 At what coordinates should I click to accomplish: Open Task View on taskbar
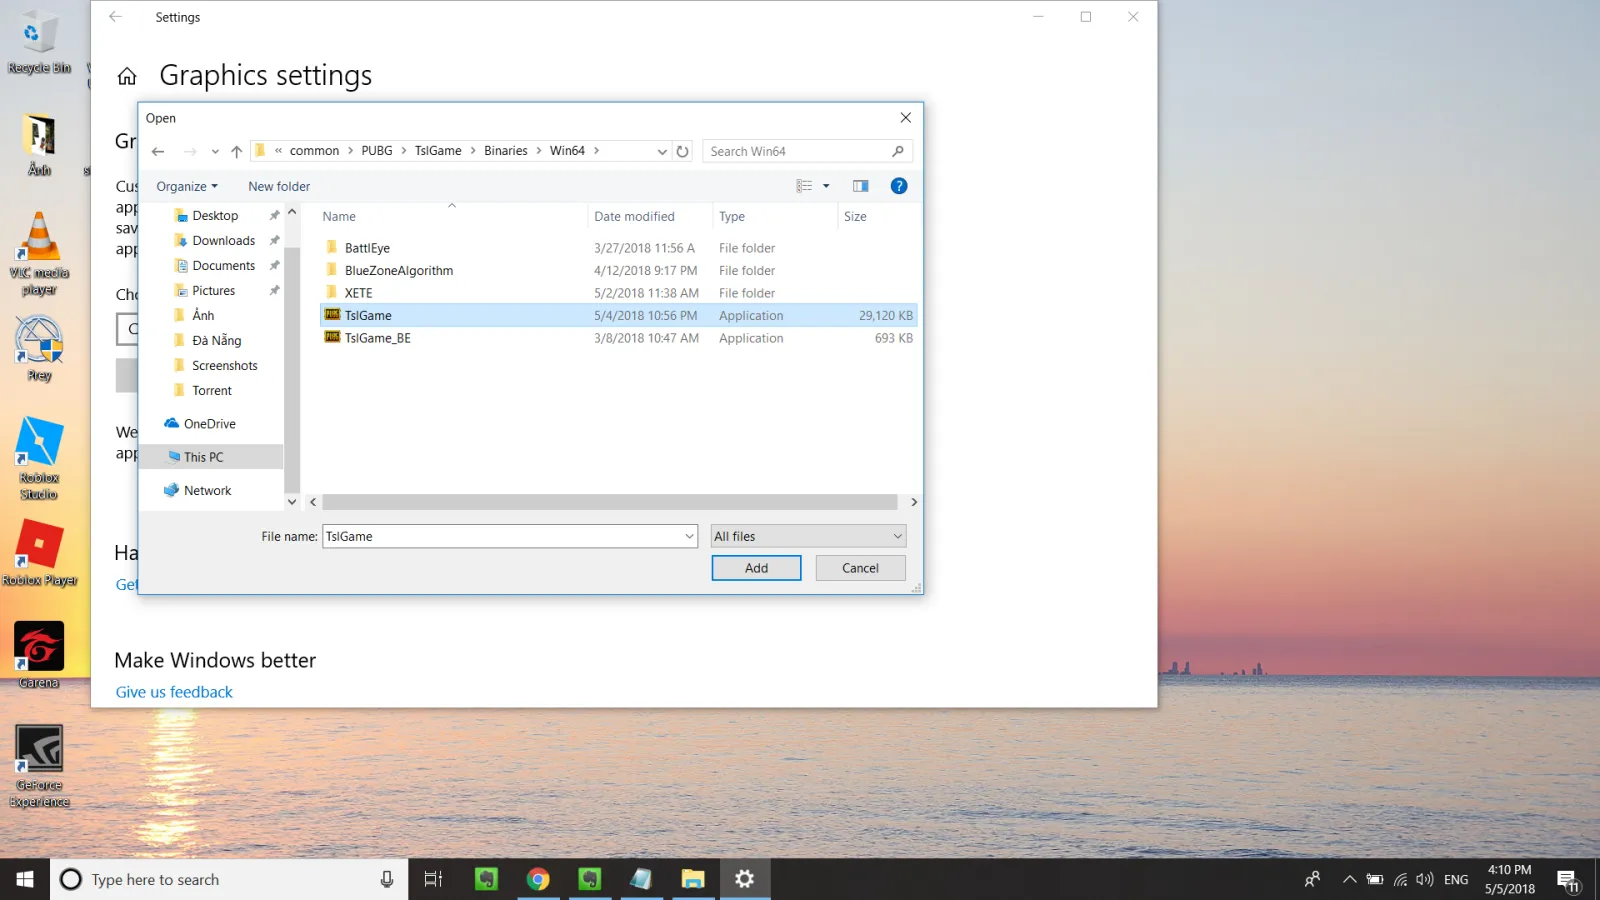(x=433, y=879)
